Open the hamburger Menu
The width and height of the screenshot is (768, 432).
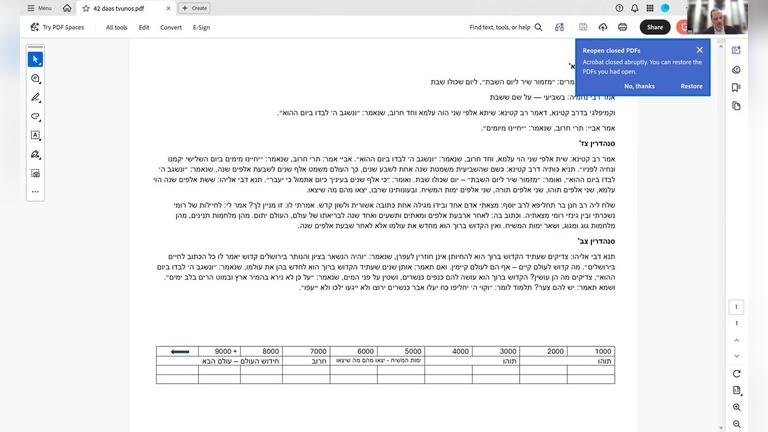click(x=40, y=8)
